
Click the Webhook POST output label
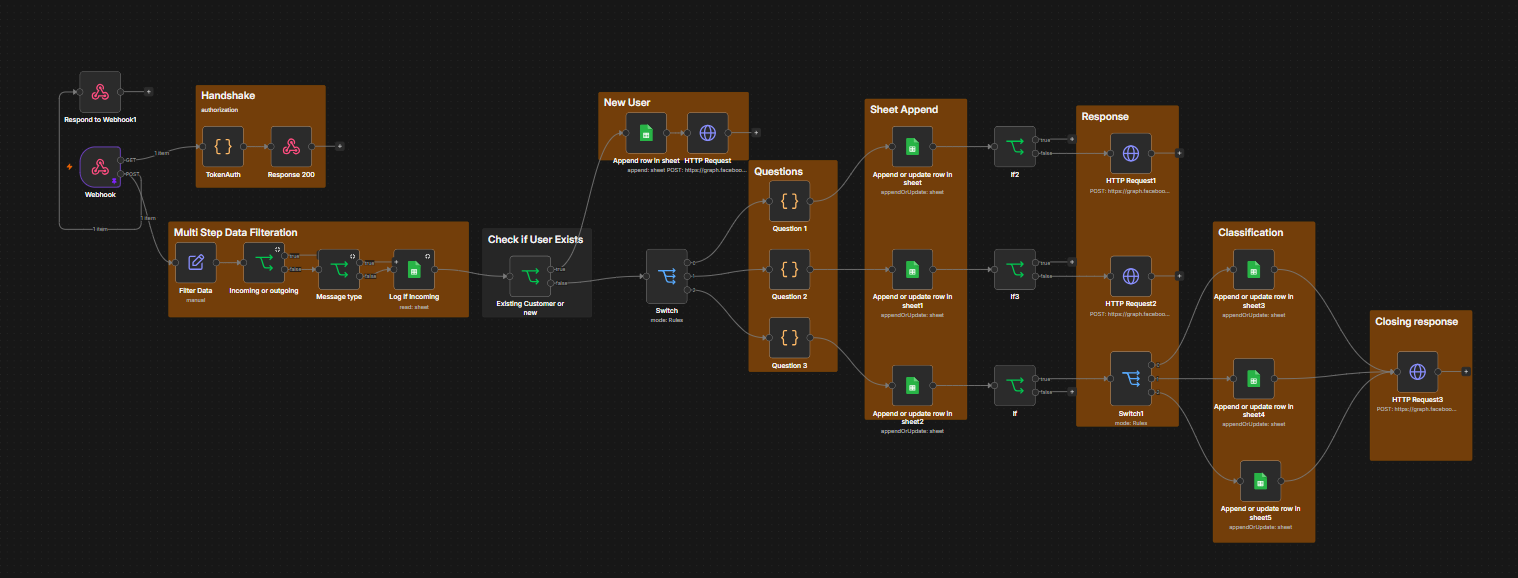[x=133, y=174]
